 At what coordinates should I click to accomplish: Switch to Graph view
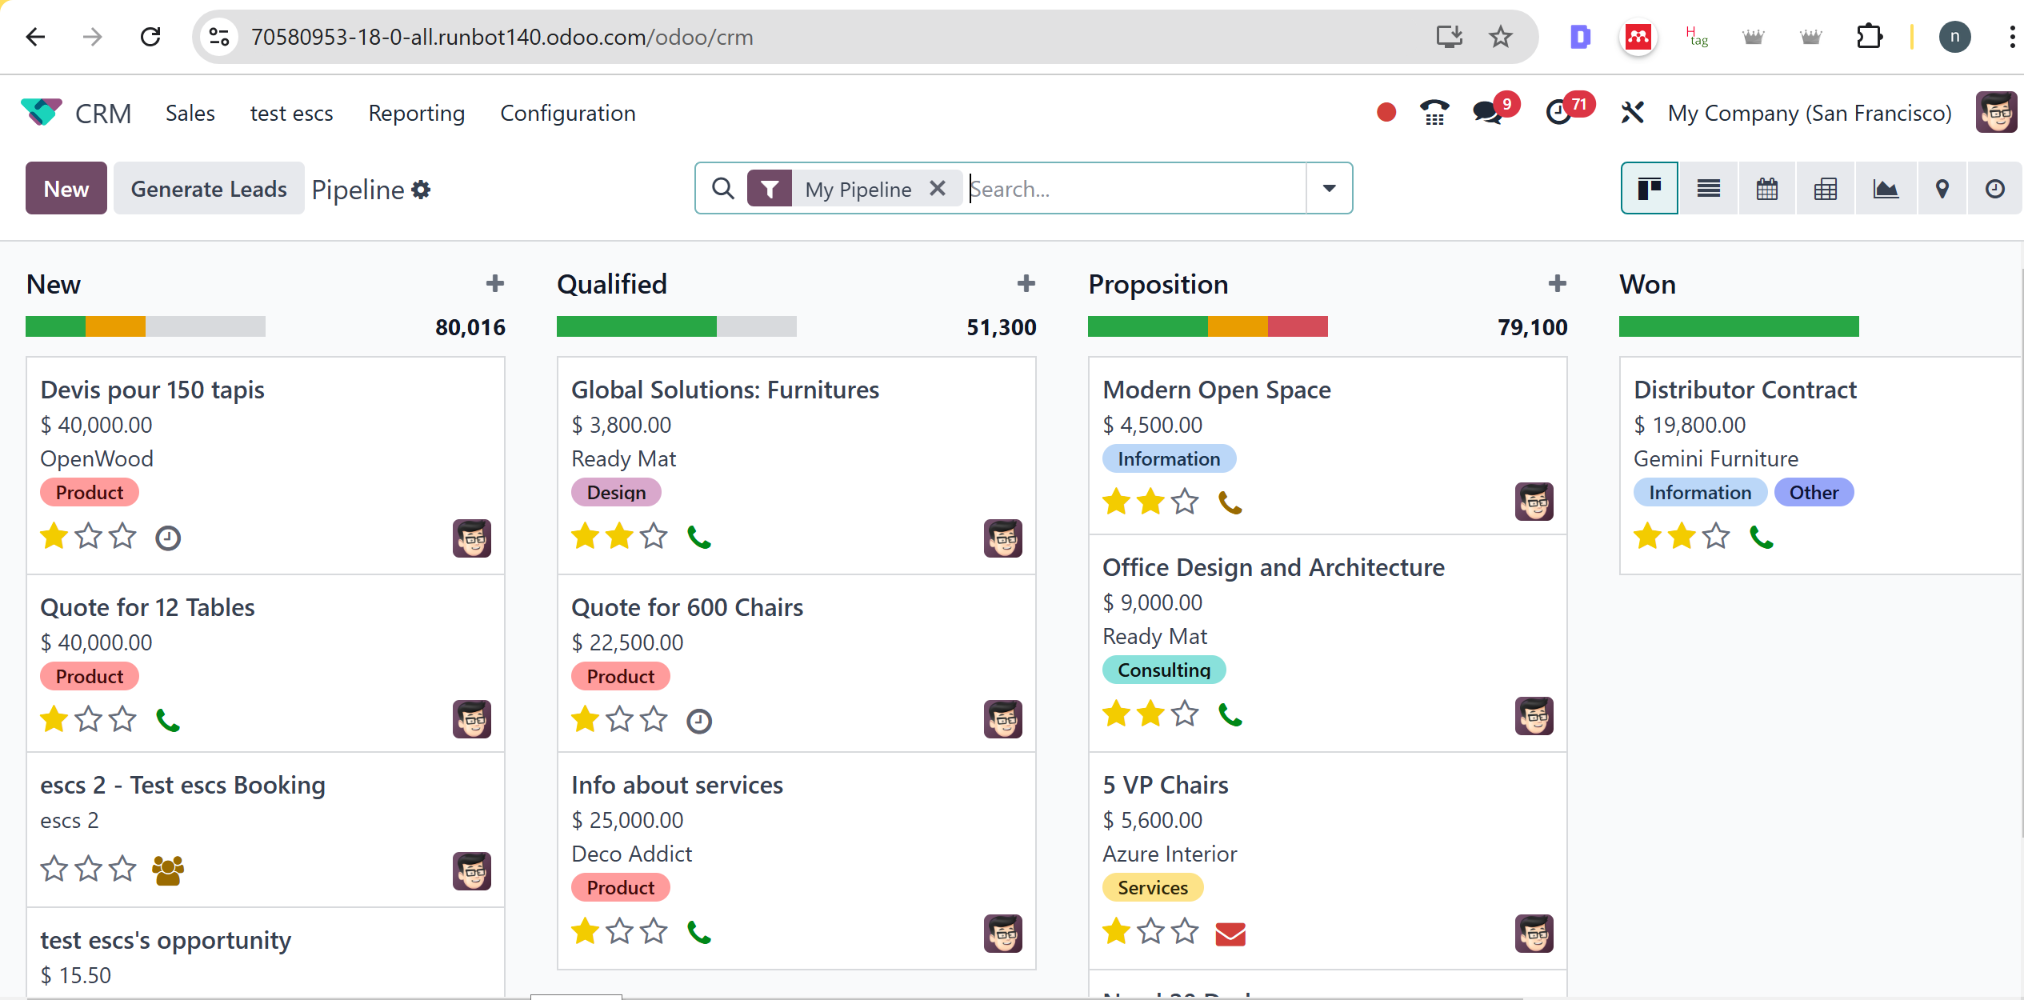pyautogui.click(x=1885, y=188)
